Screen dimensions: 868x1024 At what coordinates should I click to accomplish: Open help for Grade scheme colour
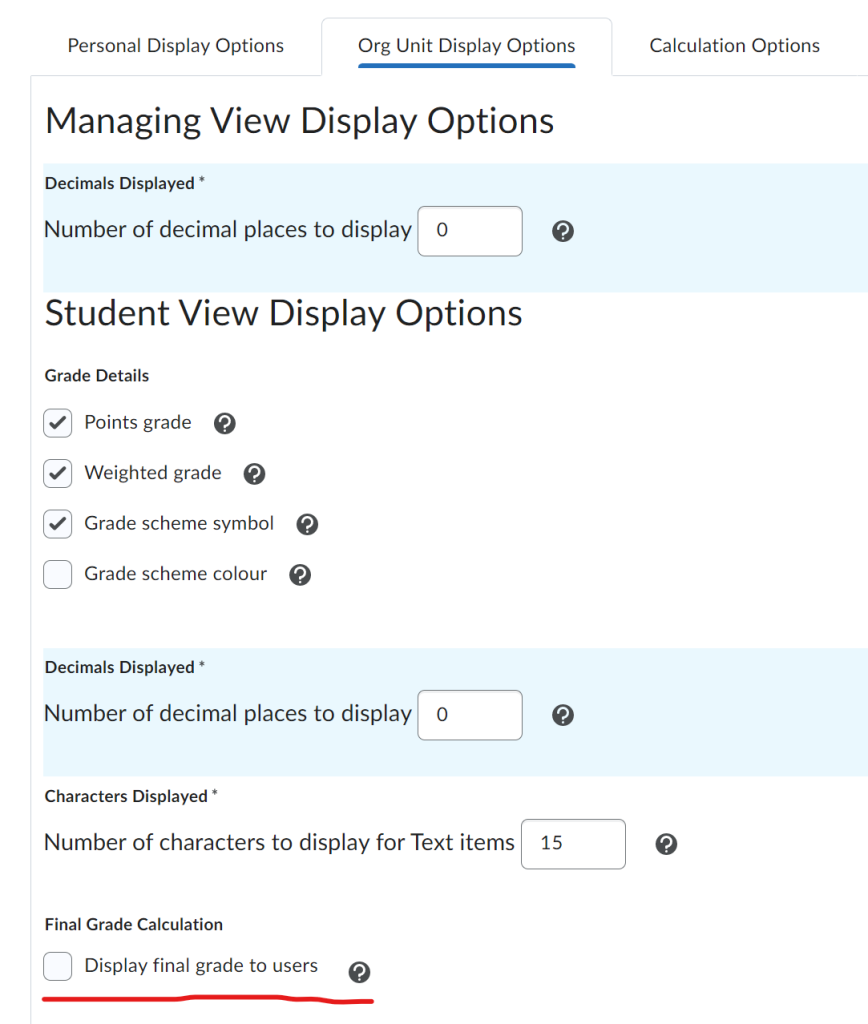point(300,574)
